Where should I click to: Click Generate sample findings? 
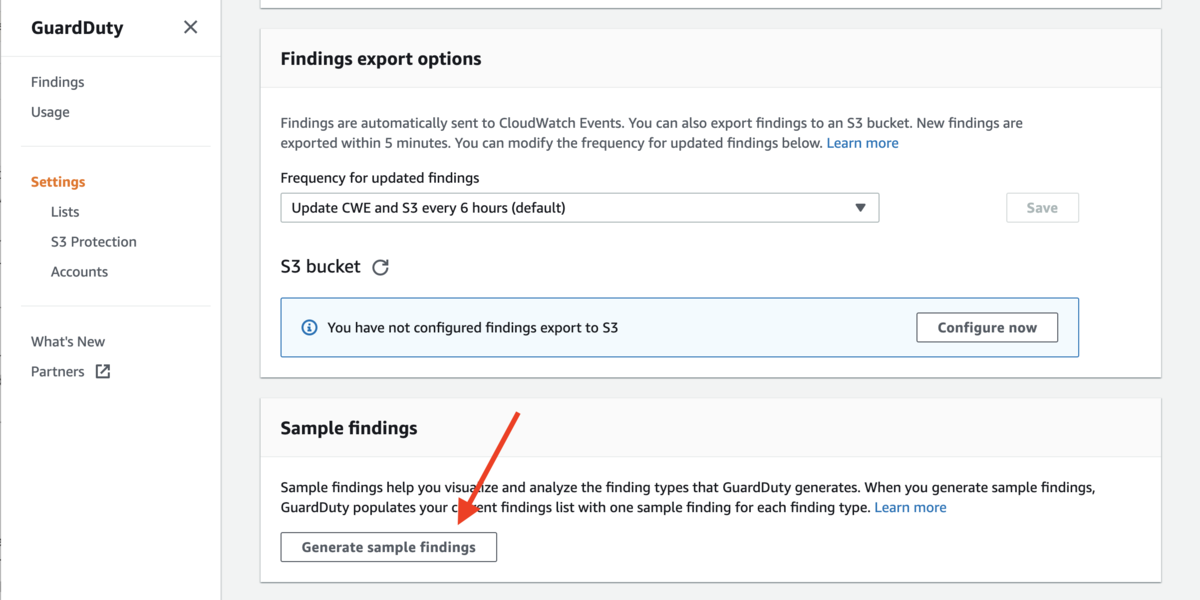click(388, 547)
